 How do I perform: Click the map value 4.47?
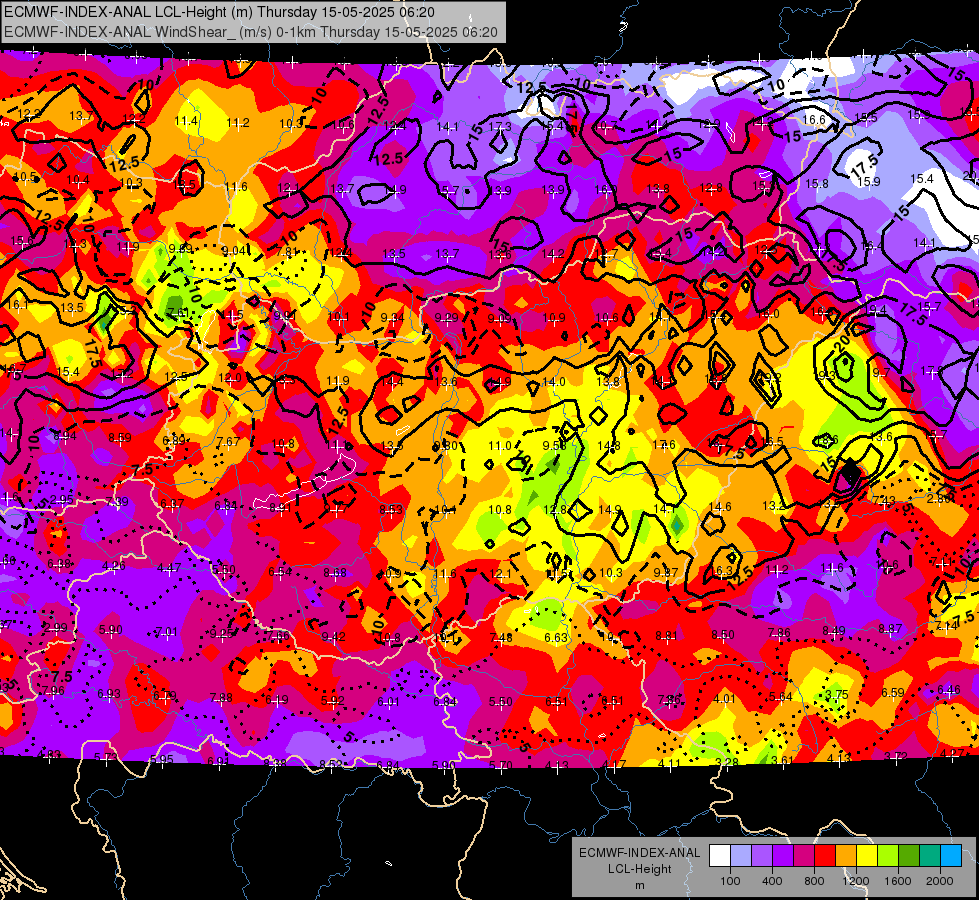[169, 568]
